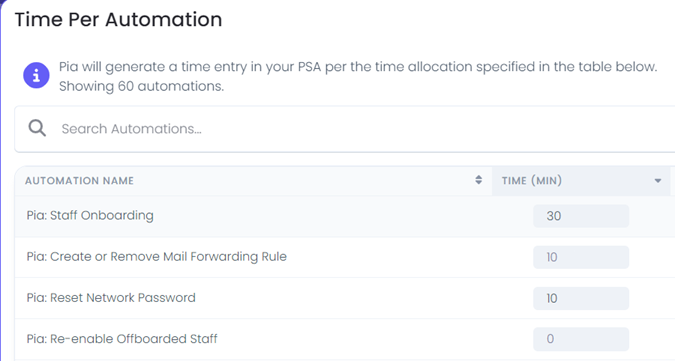675x361 pixels.
Task: Edit the Reset Network Password time field
Action: coord(581,298)
